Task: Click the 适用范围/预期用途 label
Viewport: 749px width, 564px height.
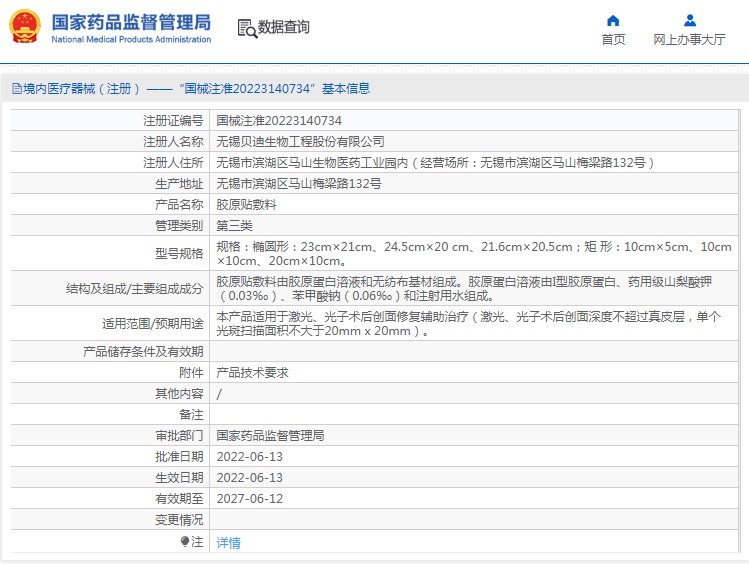Action: pos(153,323)
